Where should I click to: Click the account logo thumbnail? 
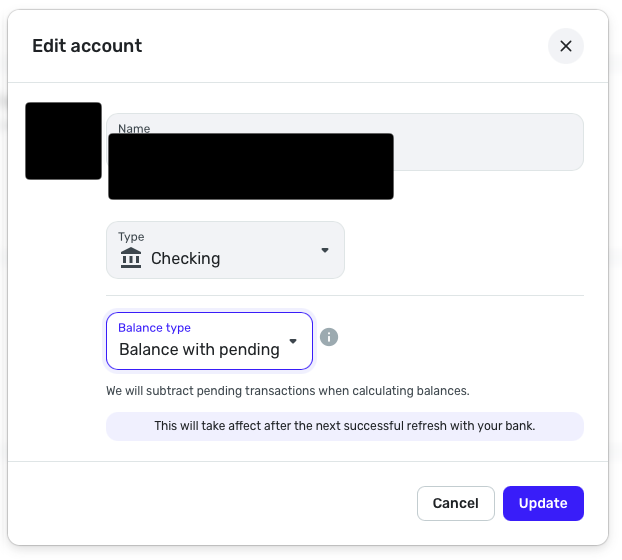click(63, 141)
